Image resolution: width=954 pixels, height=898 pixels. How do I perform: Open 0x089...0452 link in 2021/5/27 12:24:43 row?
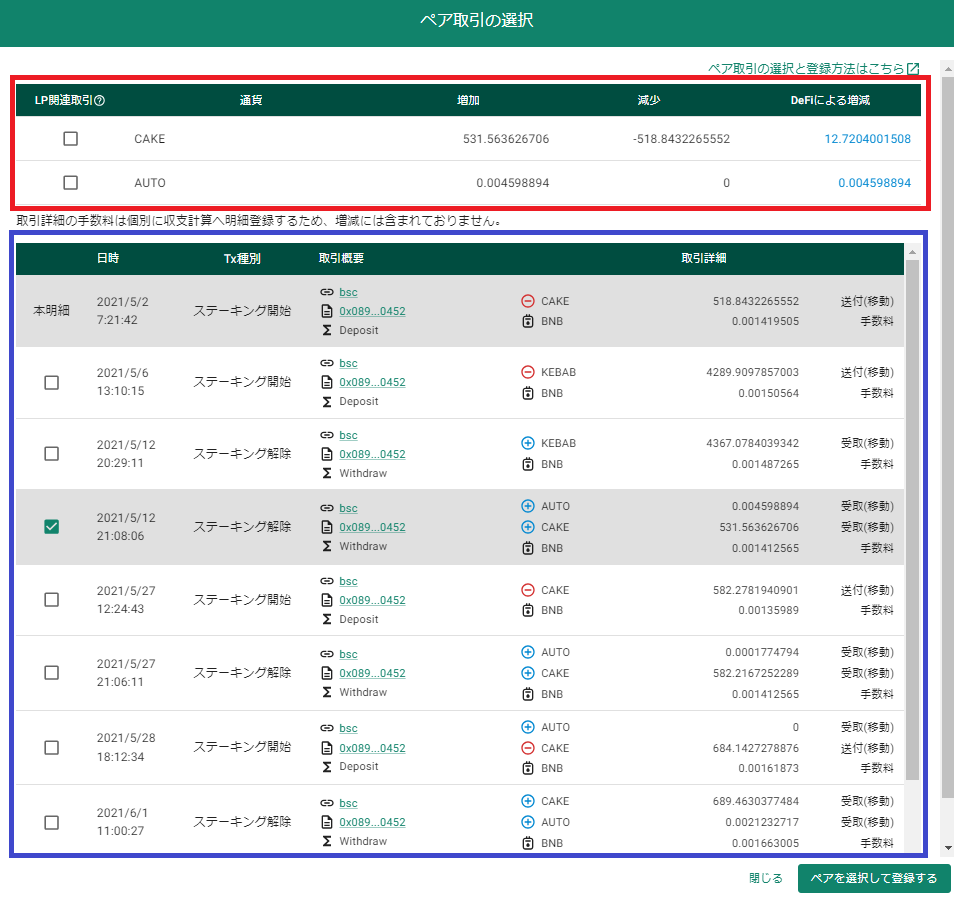(372, 600)
